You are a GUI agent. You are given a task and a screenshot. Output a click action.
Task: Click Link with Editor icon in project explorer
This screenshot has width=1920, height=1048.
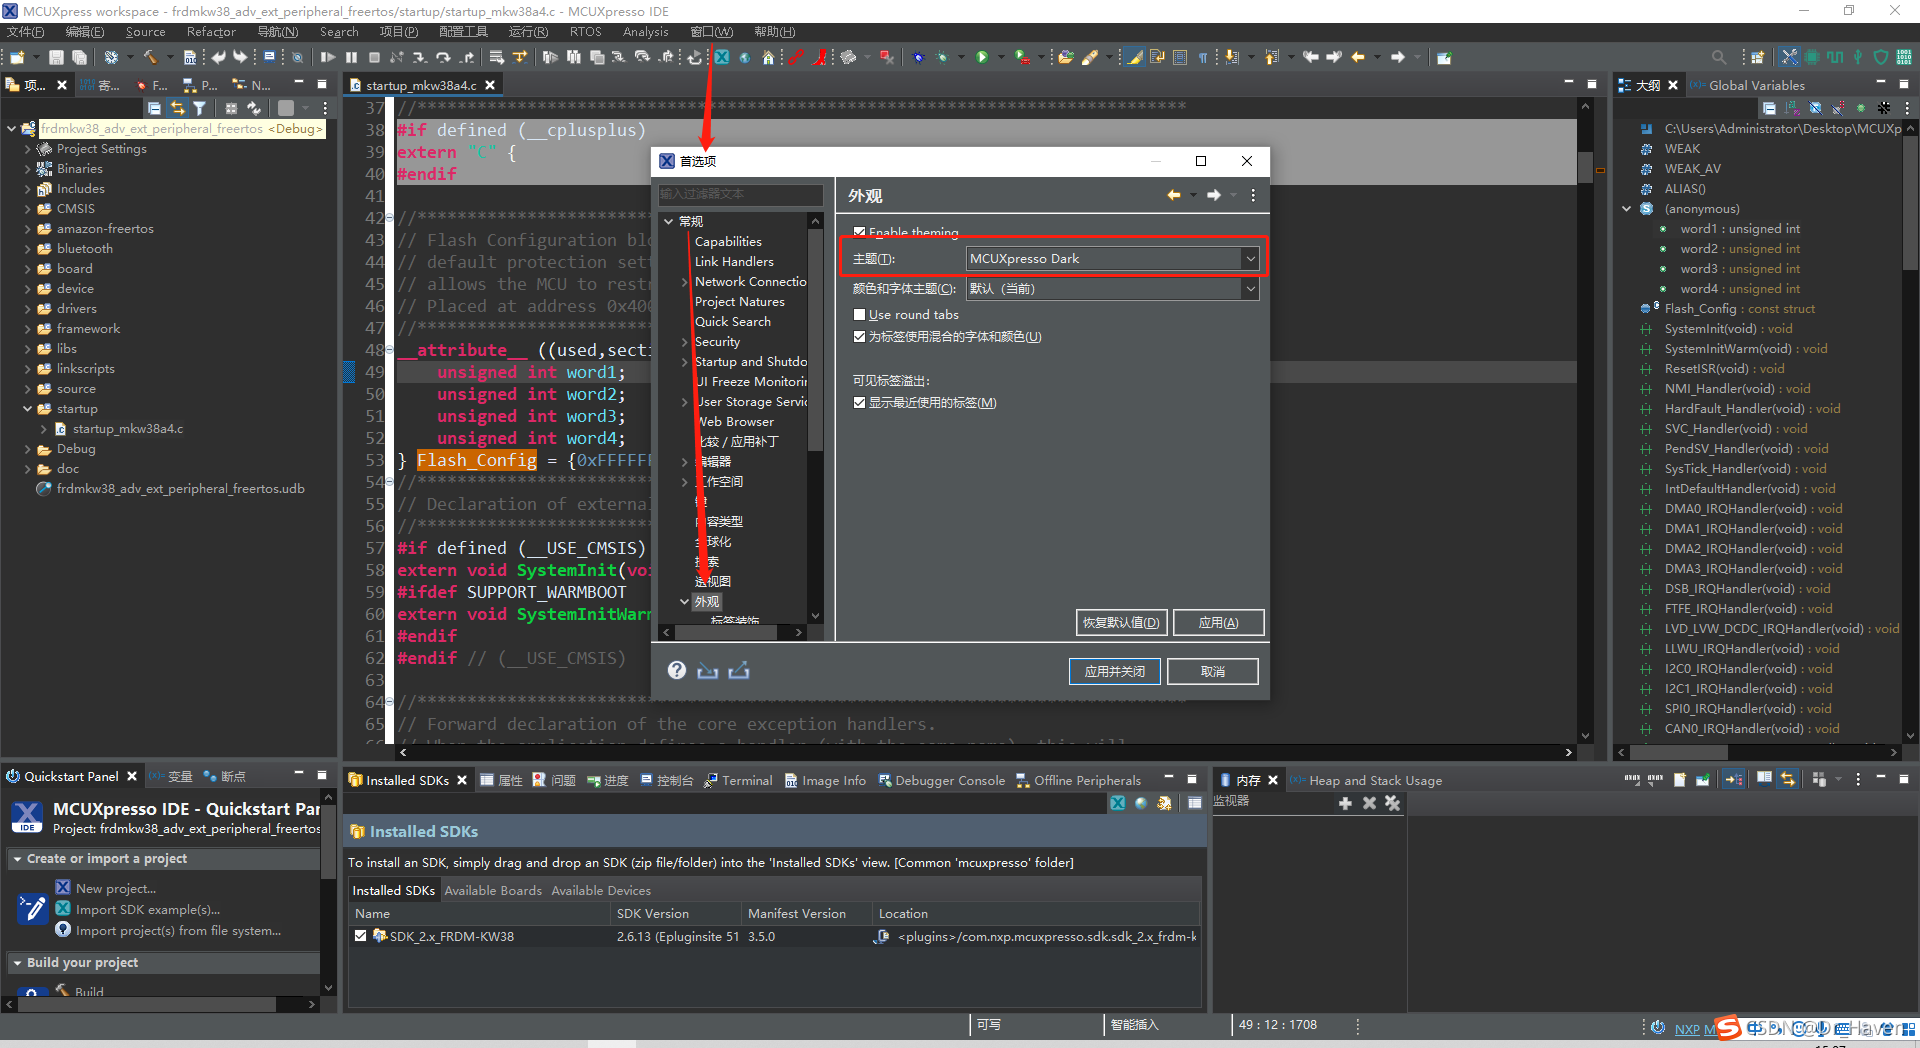click(177, 108)
